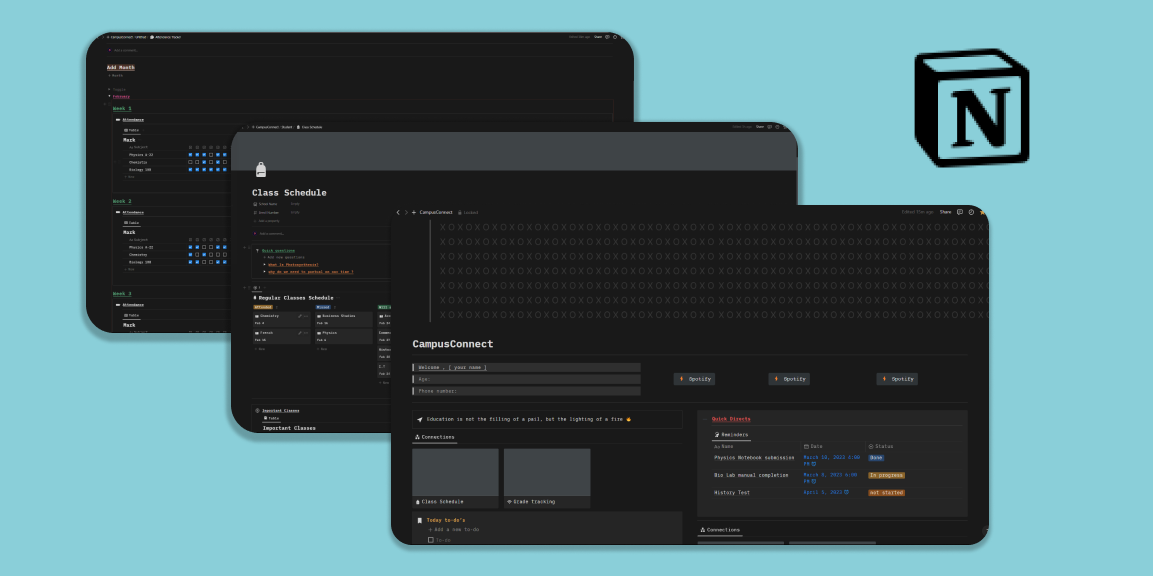Image resolution: width=1153 pixels, height=576 pixels.
Task: Select Connections tab below Reminders table
Action: coord(720,530)
